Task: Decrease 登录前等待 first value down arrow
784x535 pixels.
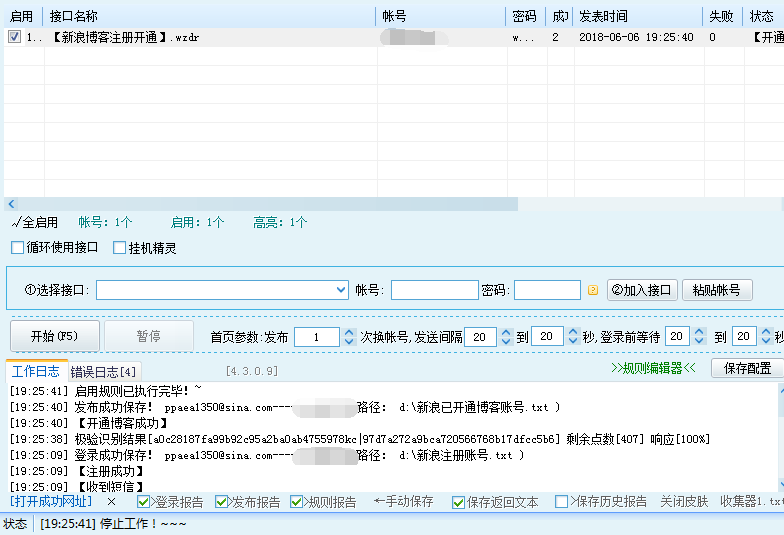Action: click(x=699, y=340)
